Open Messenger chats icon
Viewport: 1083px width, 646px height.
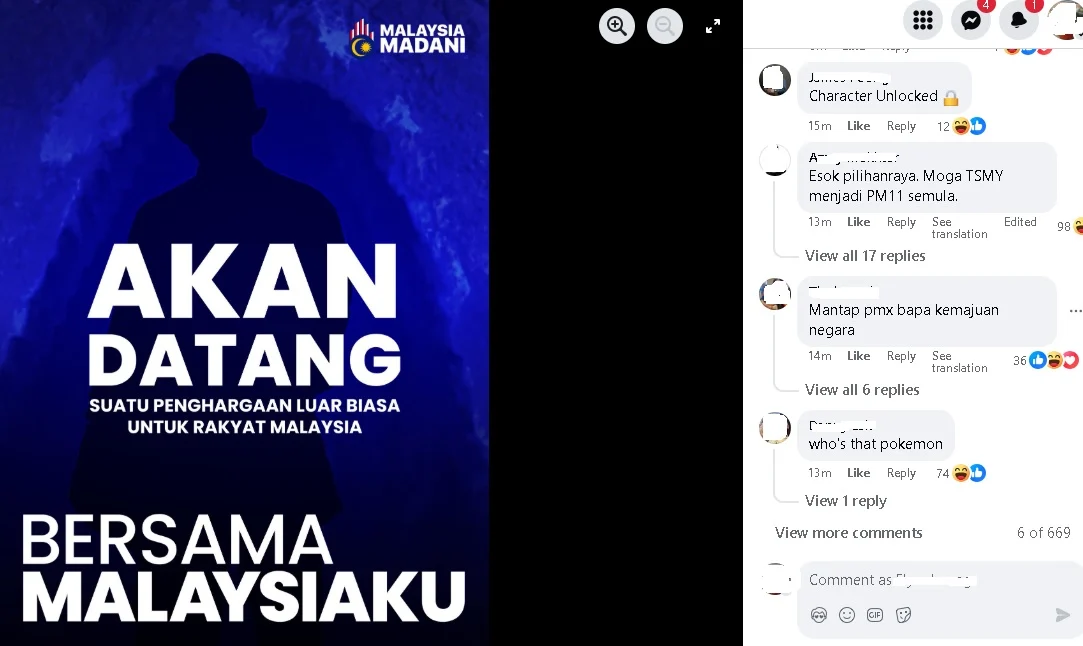[x=970, y=20]
